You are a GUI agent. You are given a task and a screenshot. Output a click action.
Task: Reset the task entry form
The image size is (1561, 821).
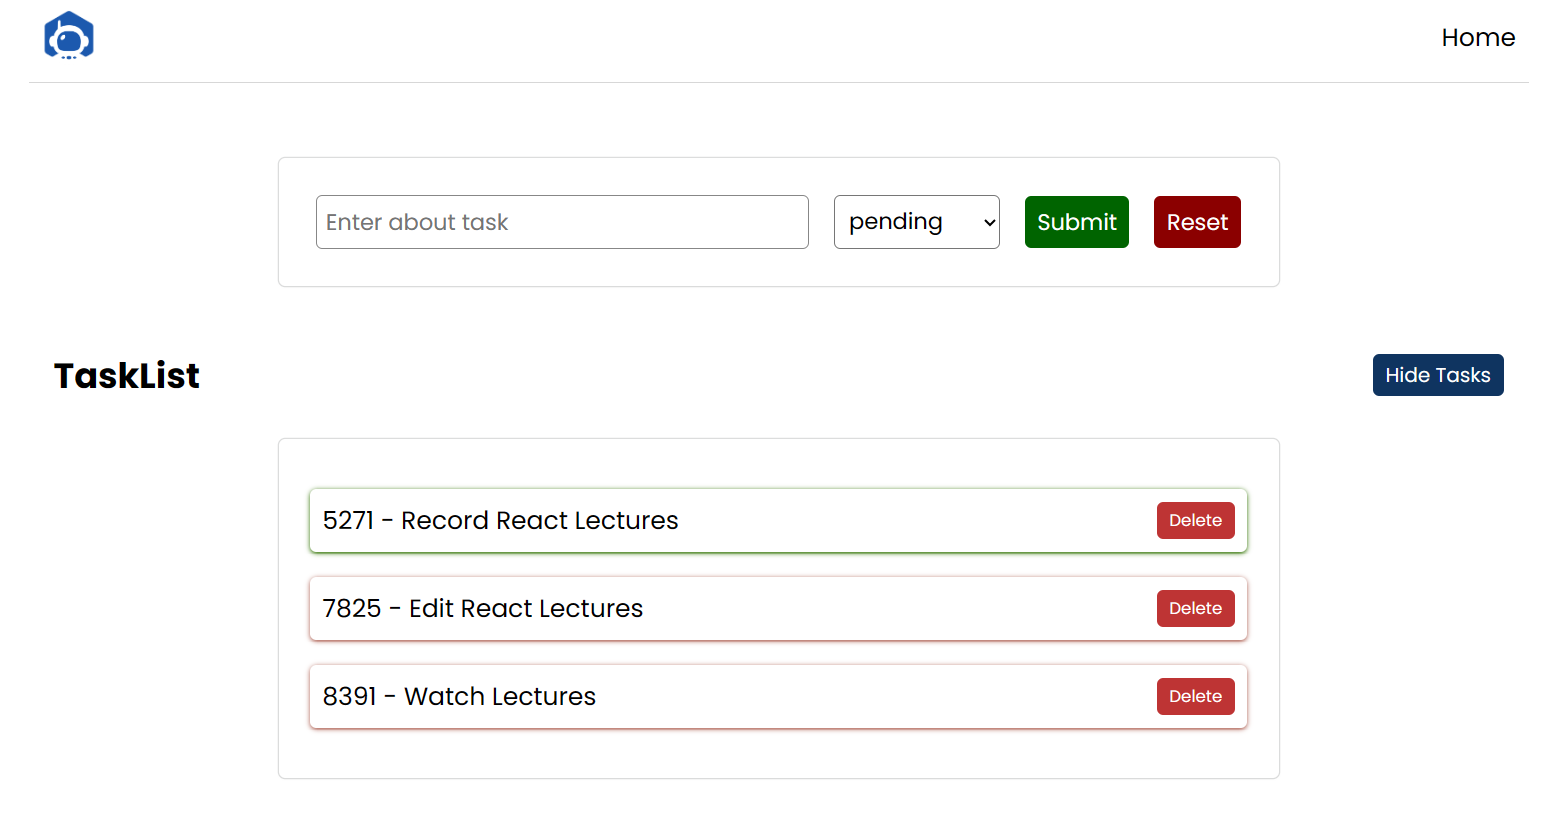click(x=1196, y=222)
